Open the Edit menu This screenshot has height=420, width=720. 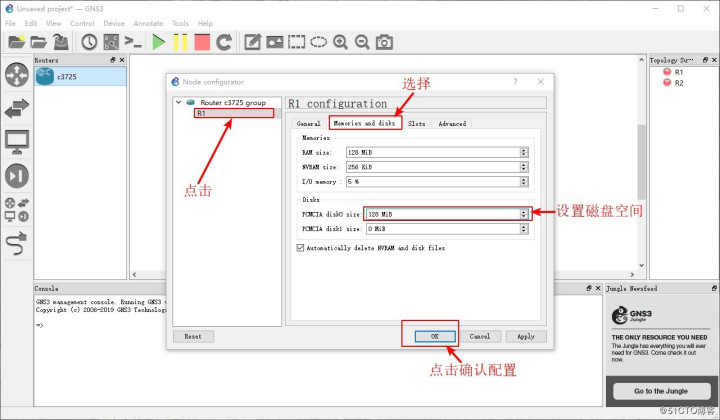coord(31,23)
